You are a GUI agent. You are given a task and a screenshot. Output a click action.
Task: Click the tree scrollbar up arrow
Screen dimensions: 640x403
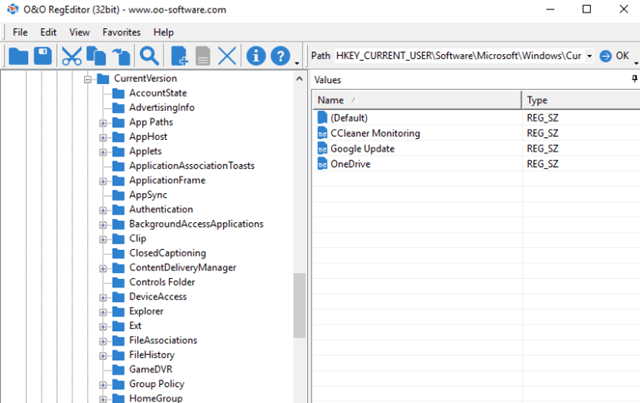(x=299, y=78)
